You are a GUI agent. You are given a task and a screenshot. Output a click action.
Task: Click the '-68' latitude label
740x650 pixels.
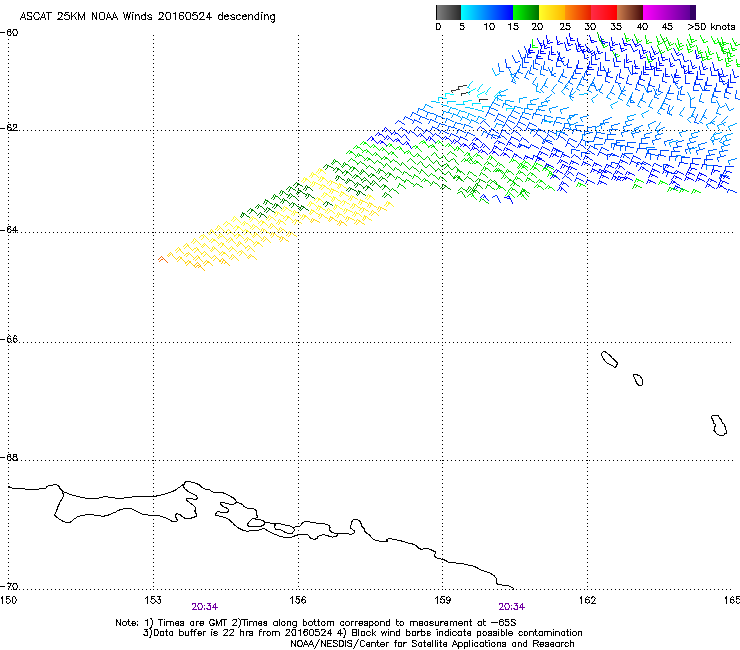click(9, 457)
